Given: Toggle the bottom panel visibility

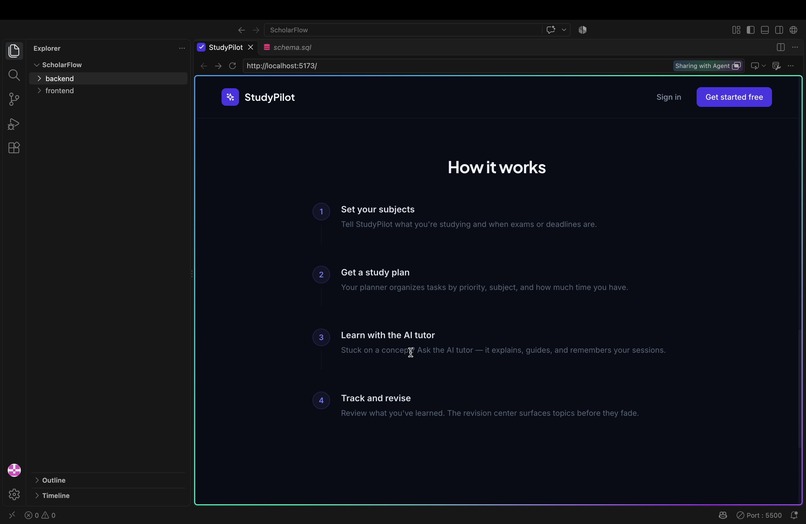Looking at the screenshot, I should tap(765, 30).
